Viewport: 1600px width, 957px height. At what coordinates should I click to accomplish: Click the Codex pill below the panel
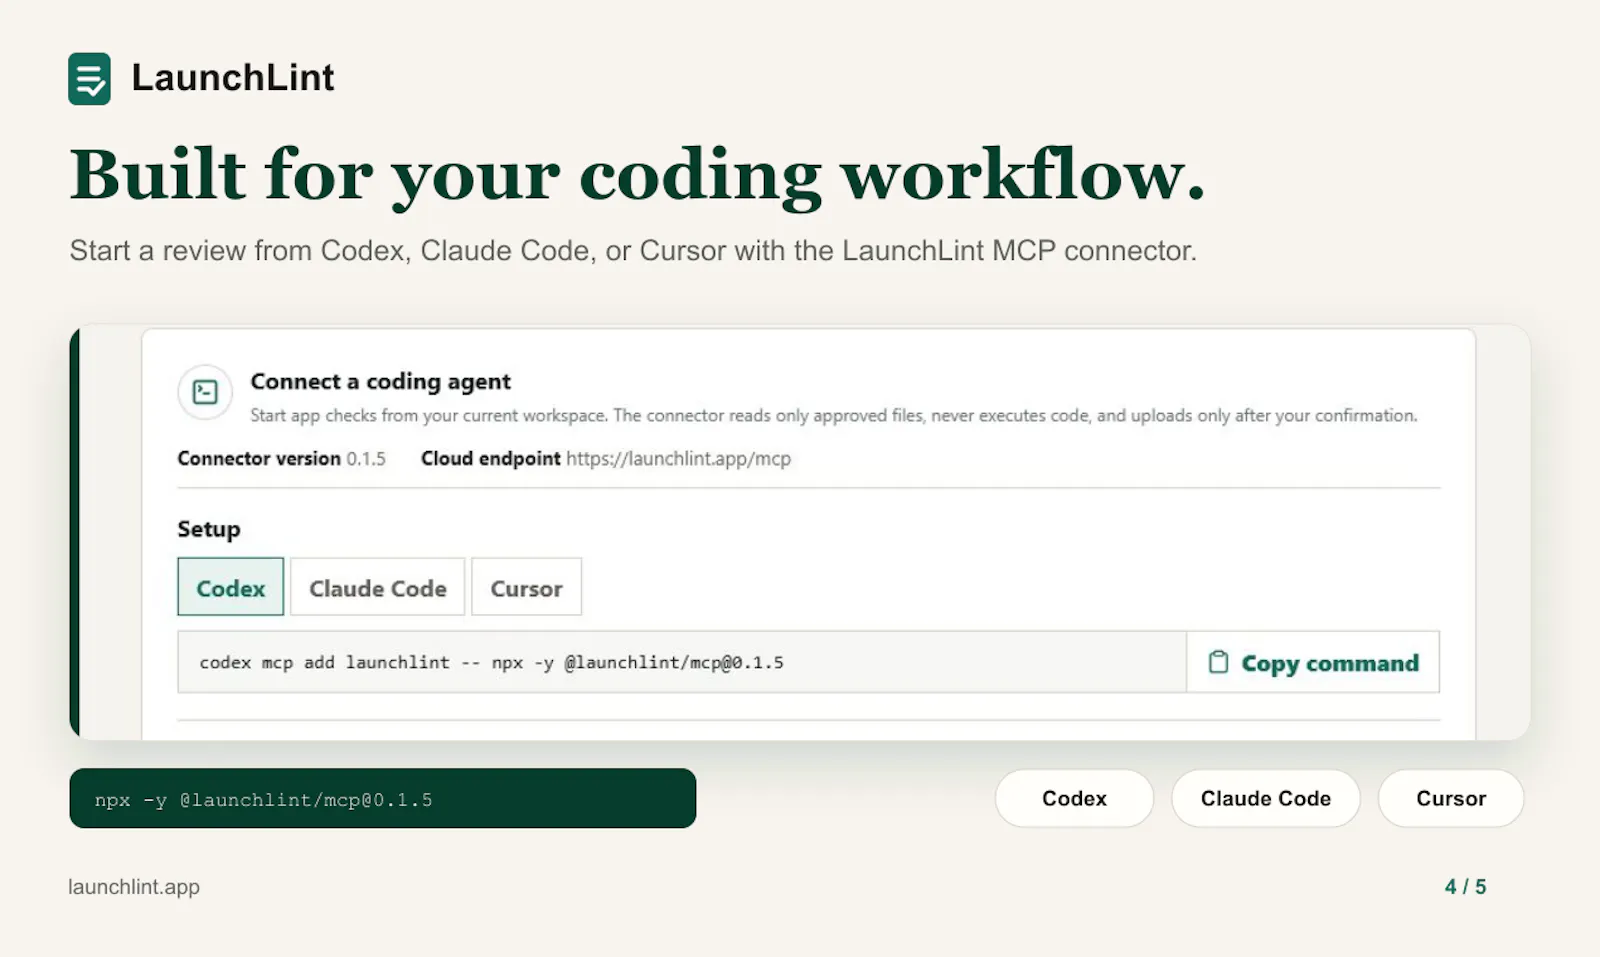[1074, 798]
